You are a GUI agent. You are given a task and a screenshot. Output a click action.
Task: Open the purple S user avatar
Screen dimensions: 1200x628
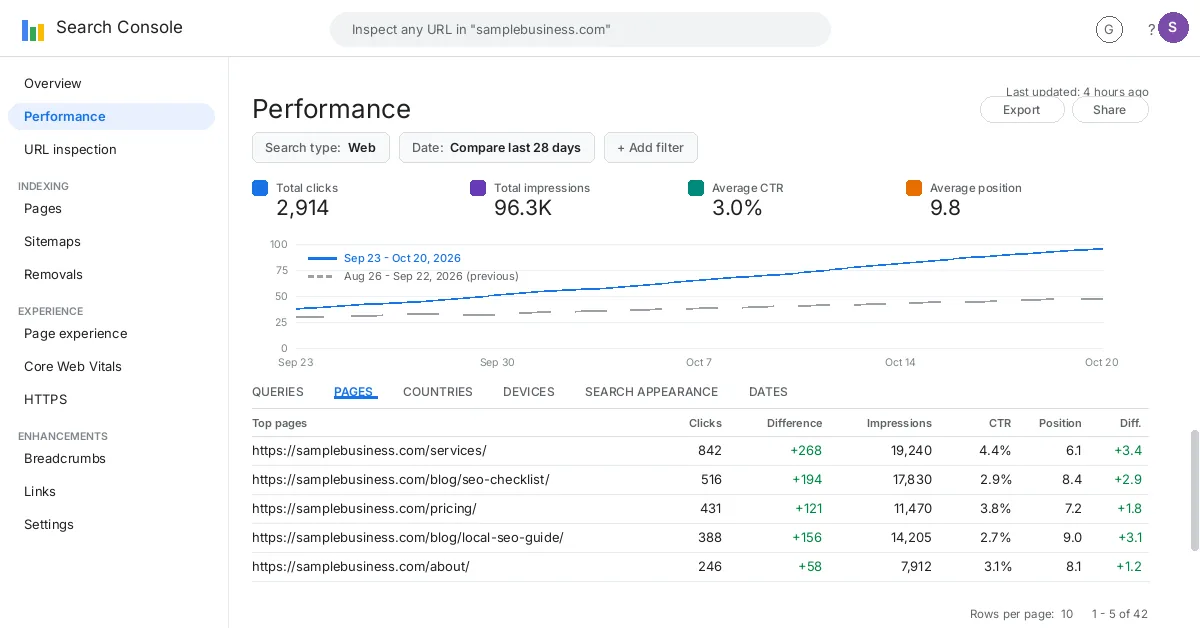1173,28
